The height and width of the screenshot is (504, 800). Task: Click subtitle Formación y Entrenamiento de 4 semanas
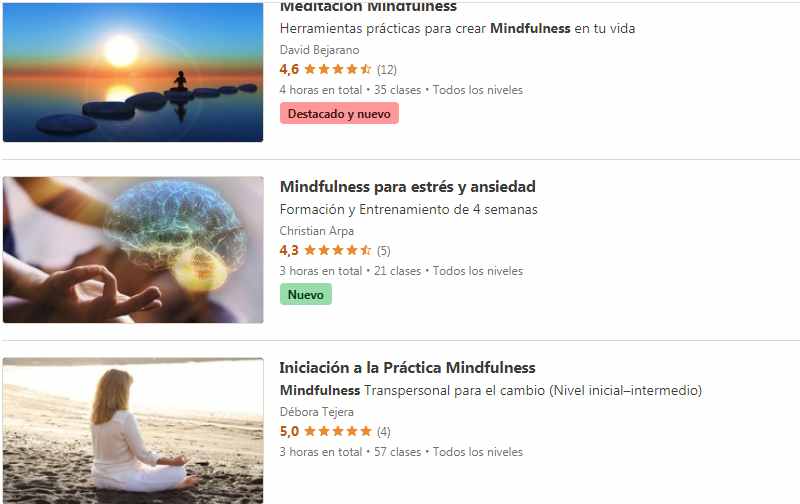click(x=409, y=210)
